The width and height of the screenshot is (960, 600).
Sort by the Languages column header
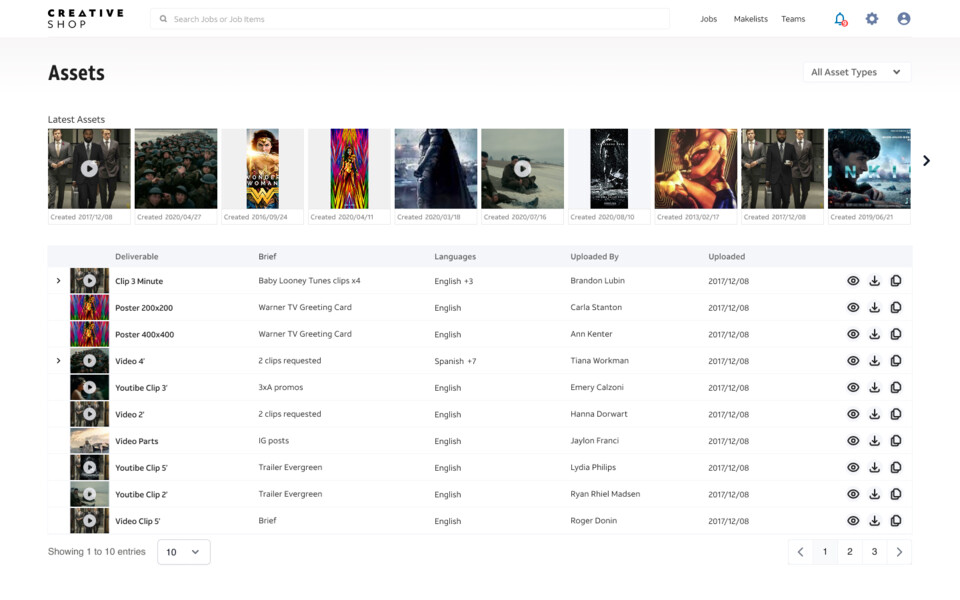click(x=455, y=257)
